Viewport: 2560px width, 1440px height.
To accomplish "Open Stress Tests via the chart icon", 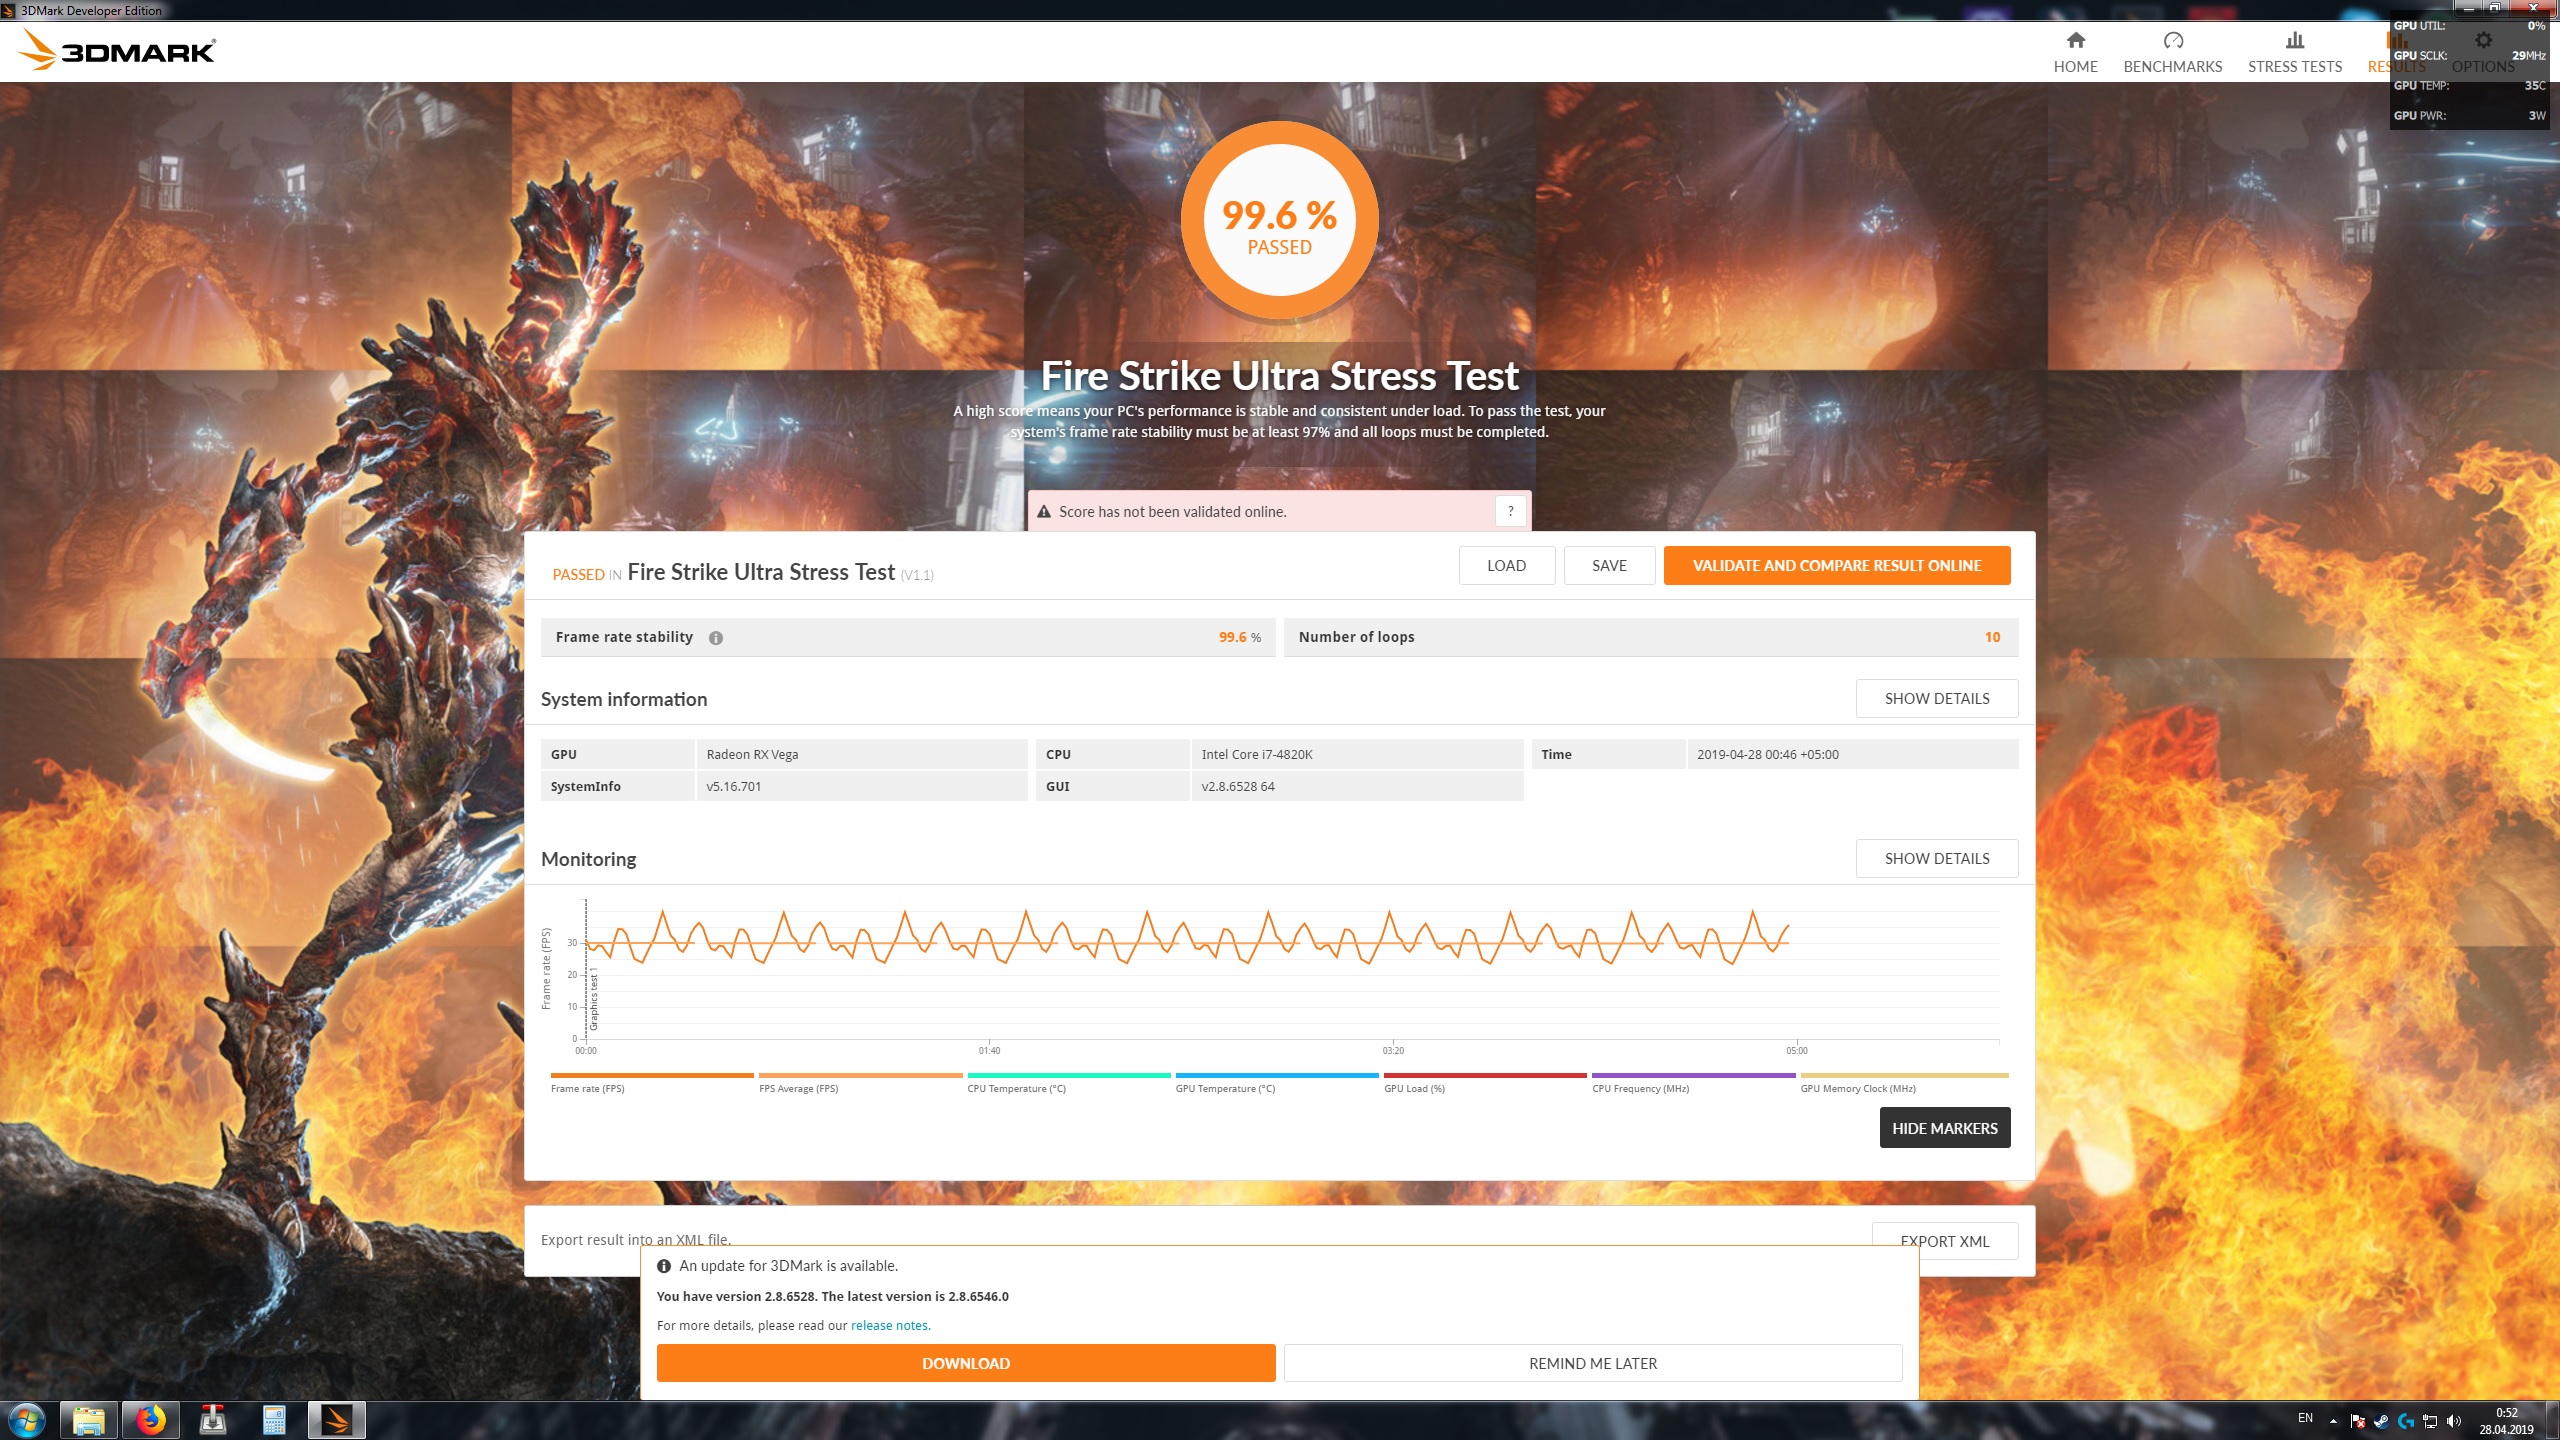I will pyautogui.click(x=2294, y=41).
